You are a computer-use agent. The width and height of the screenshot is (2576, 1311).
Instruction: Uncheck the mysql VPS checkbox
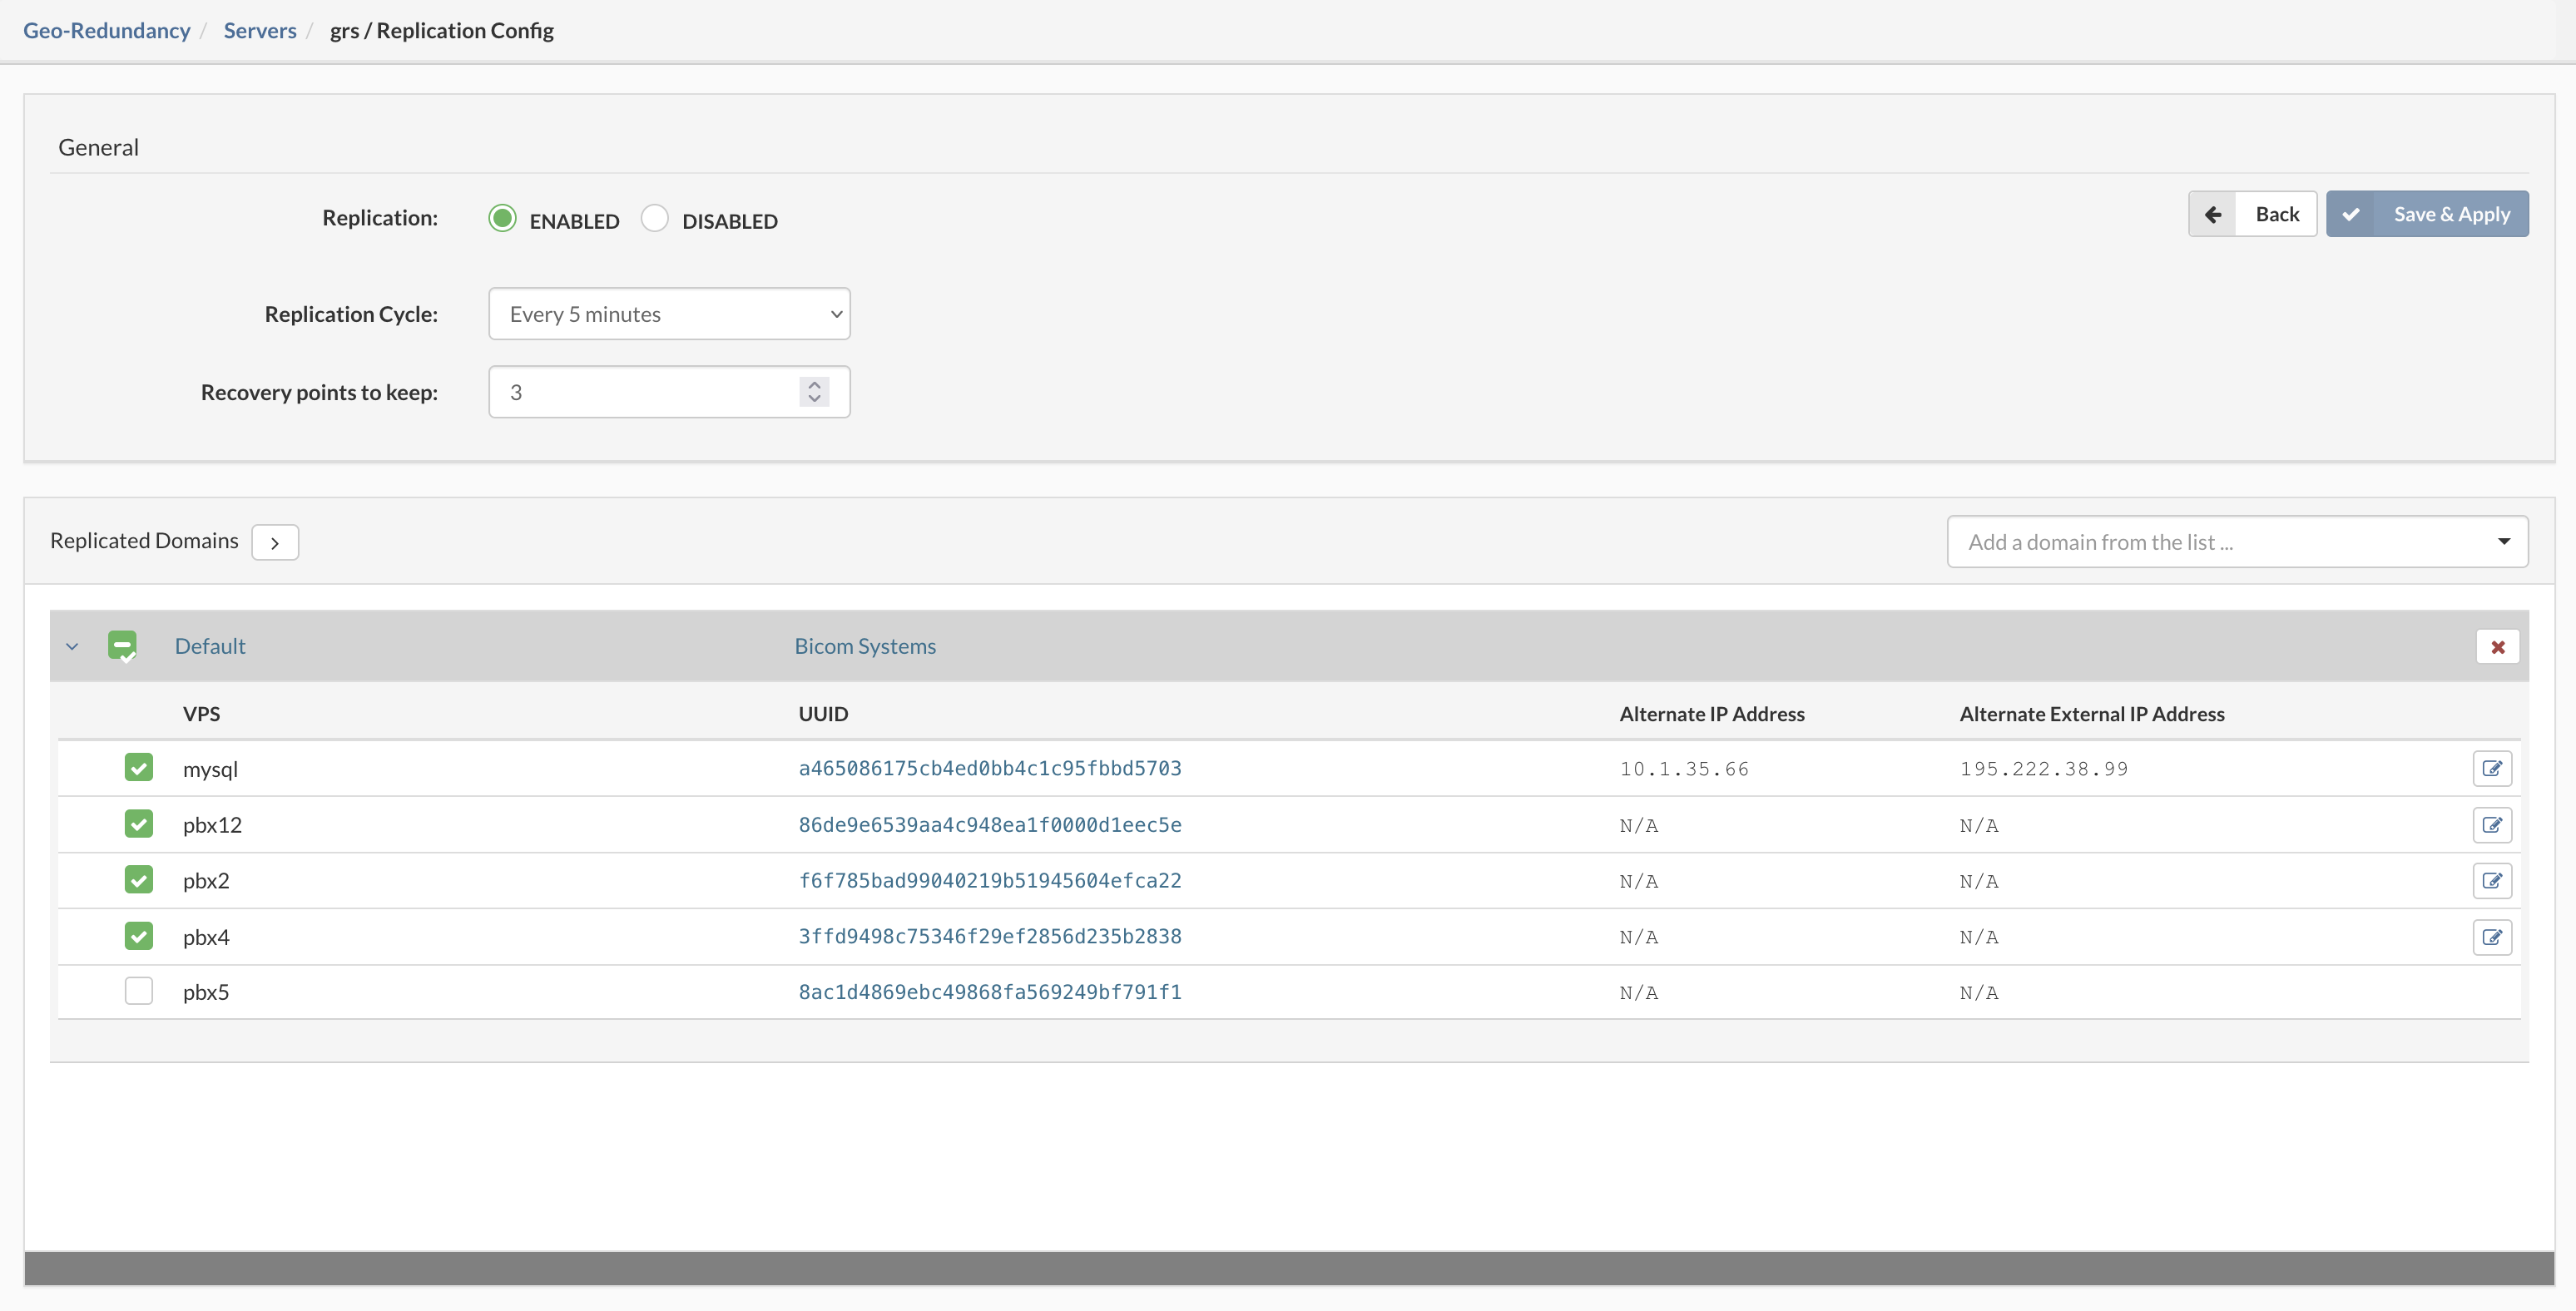(x=139, y=768)
